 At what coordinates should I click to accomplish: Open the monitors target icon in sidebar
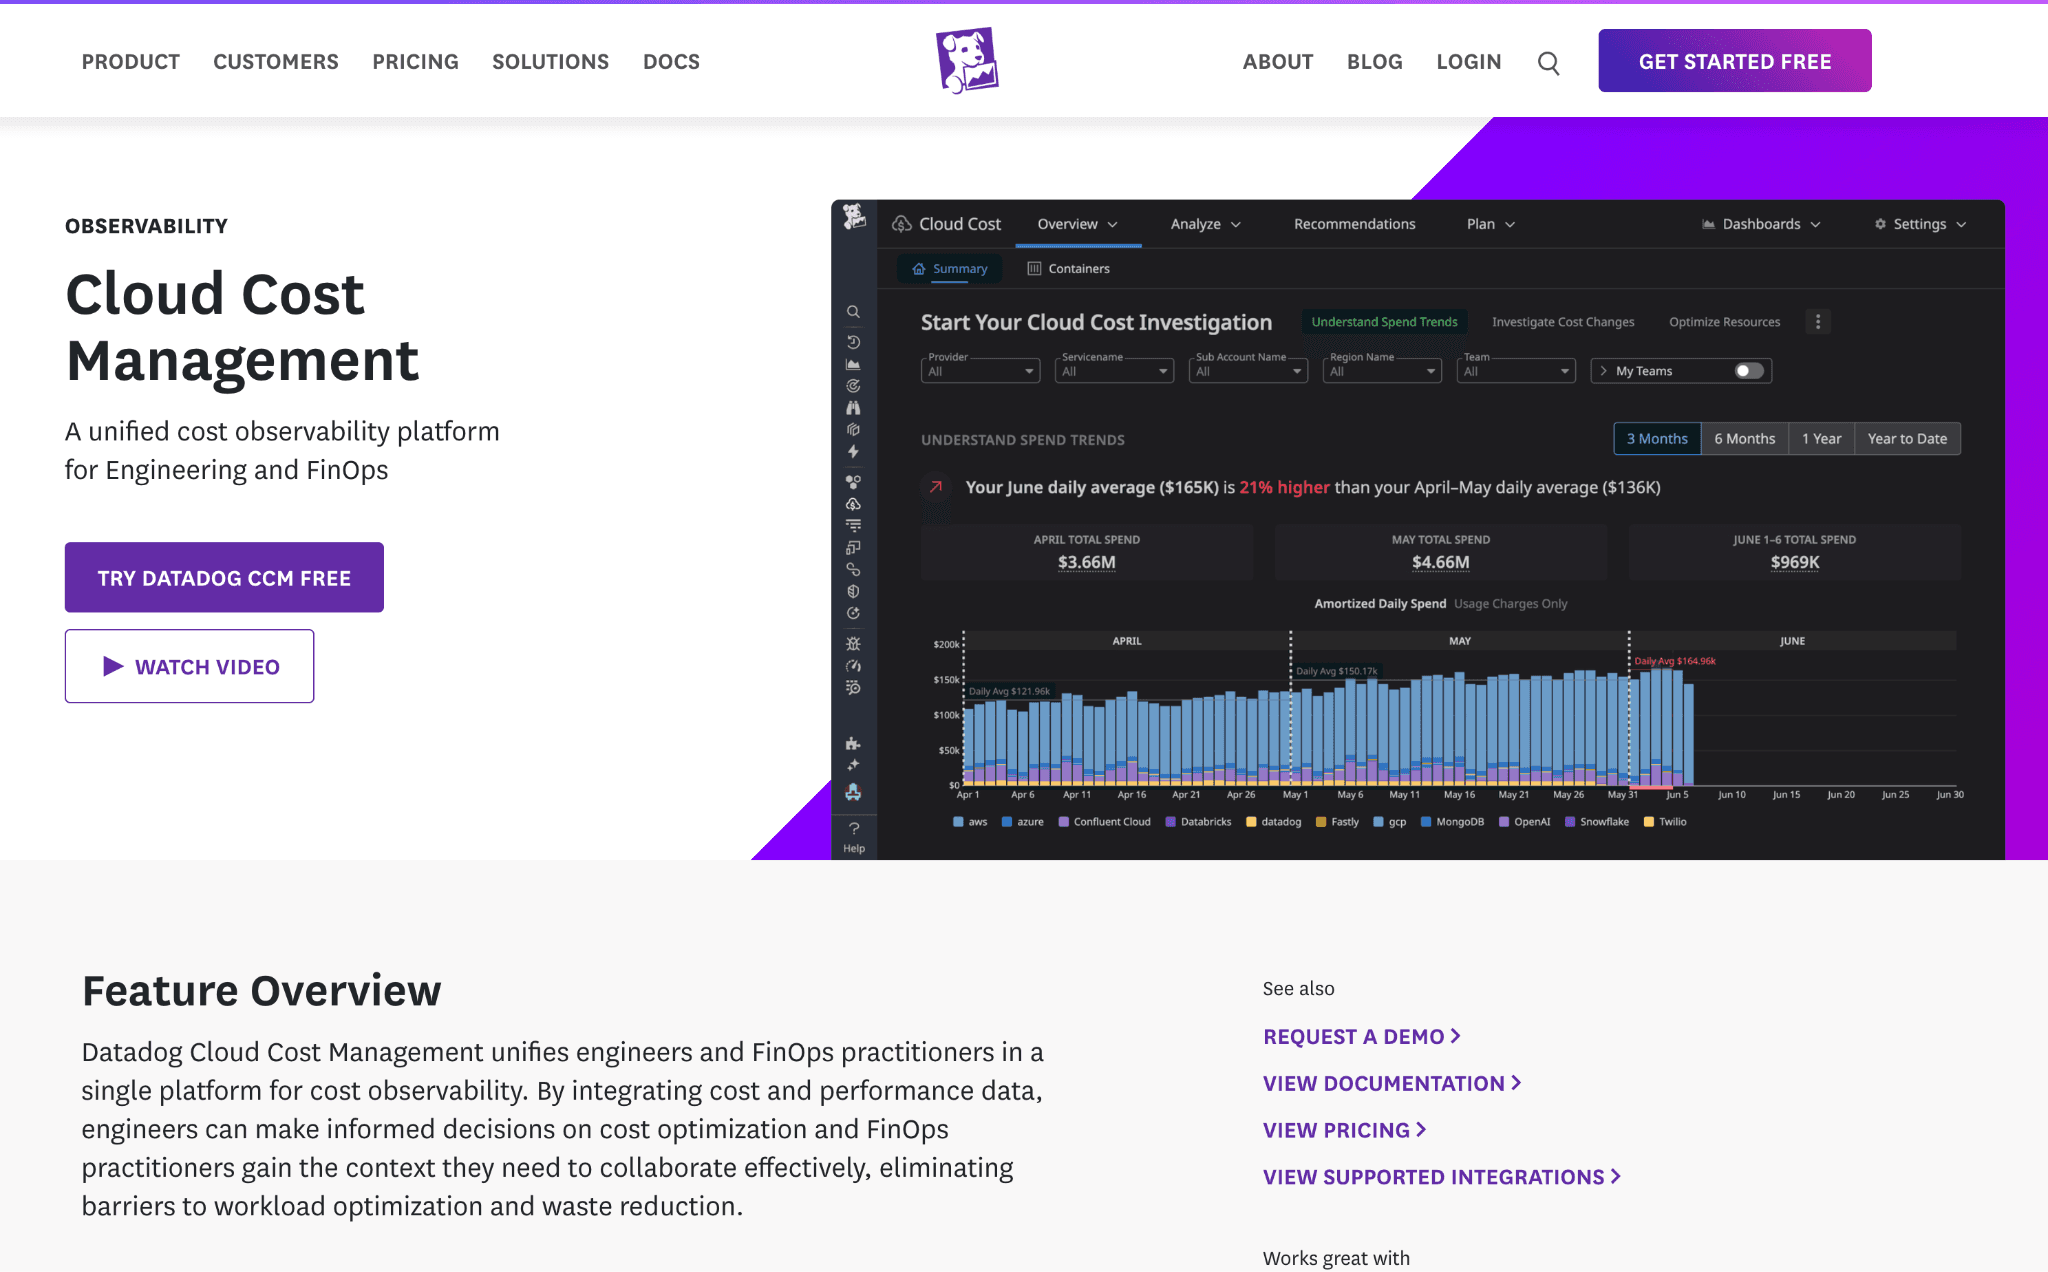click(x=853, y=386)
